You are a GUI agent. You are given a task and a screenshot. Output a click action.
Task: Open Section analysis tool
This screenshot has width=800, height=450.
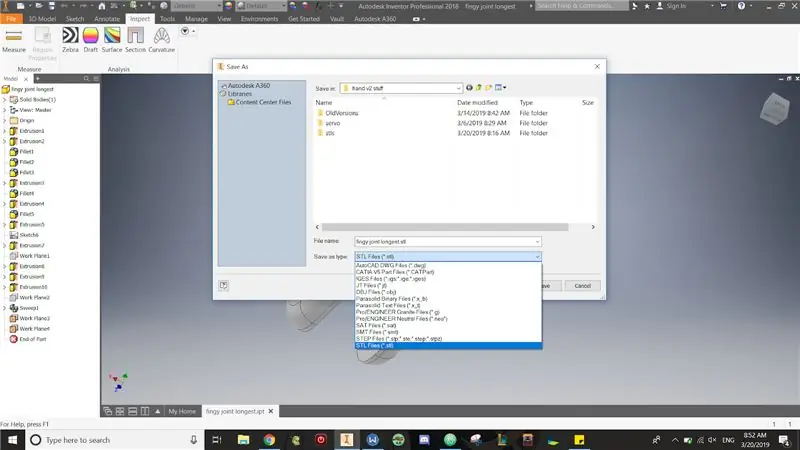point(135,36)
